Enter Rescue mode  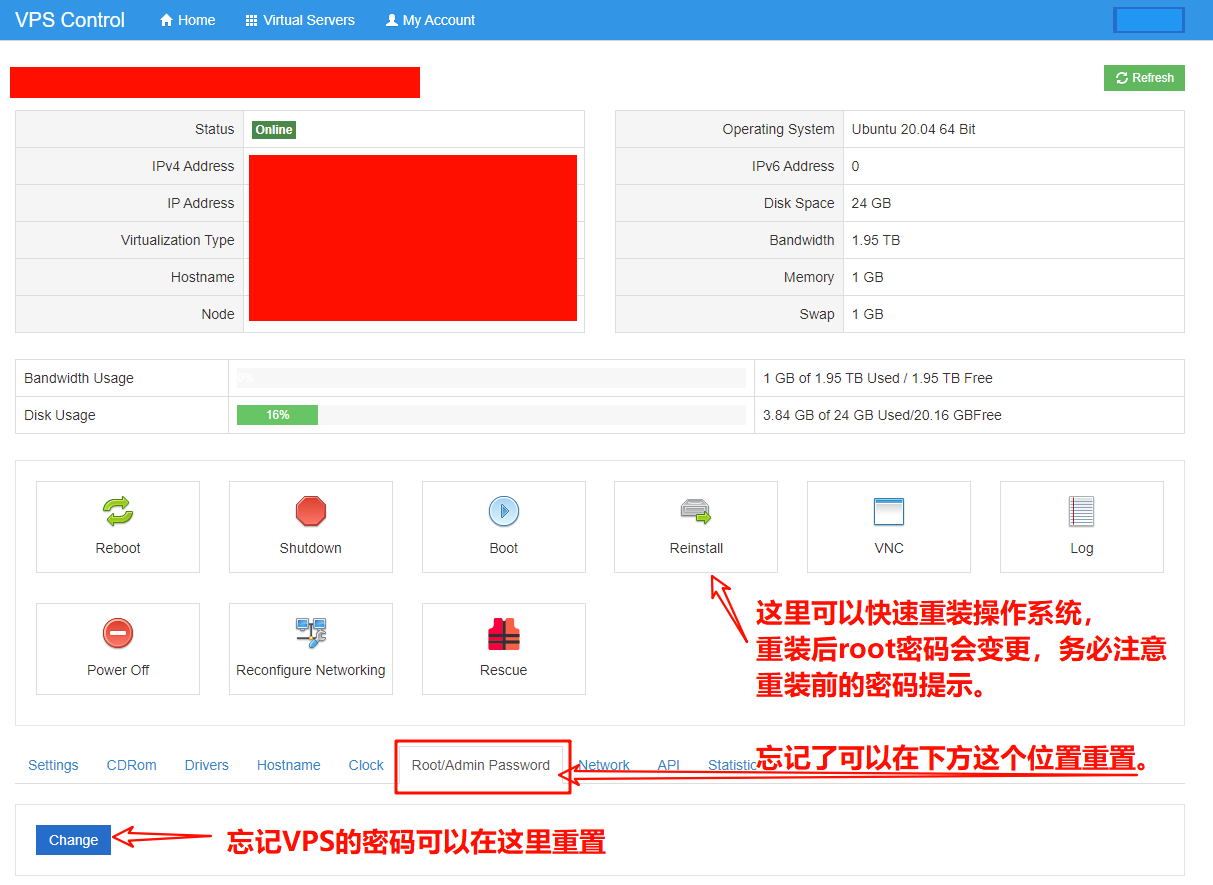pos(503,634)
